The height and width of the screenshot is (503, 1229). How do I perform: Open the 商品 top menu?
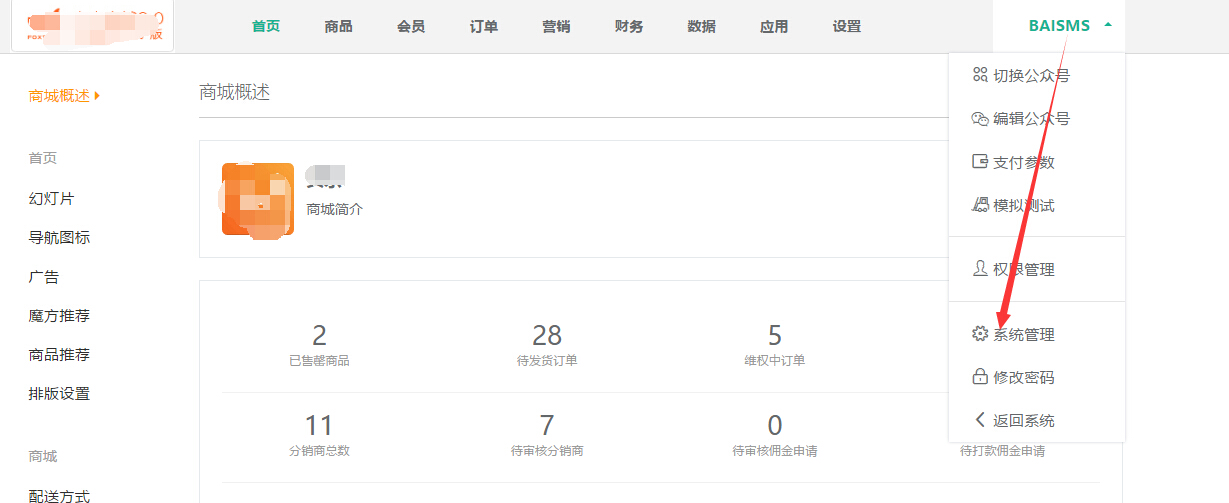[x=338, y=27]
